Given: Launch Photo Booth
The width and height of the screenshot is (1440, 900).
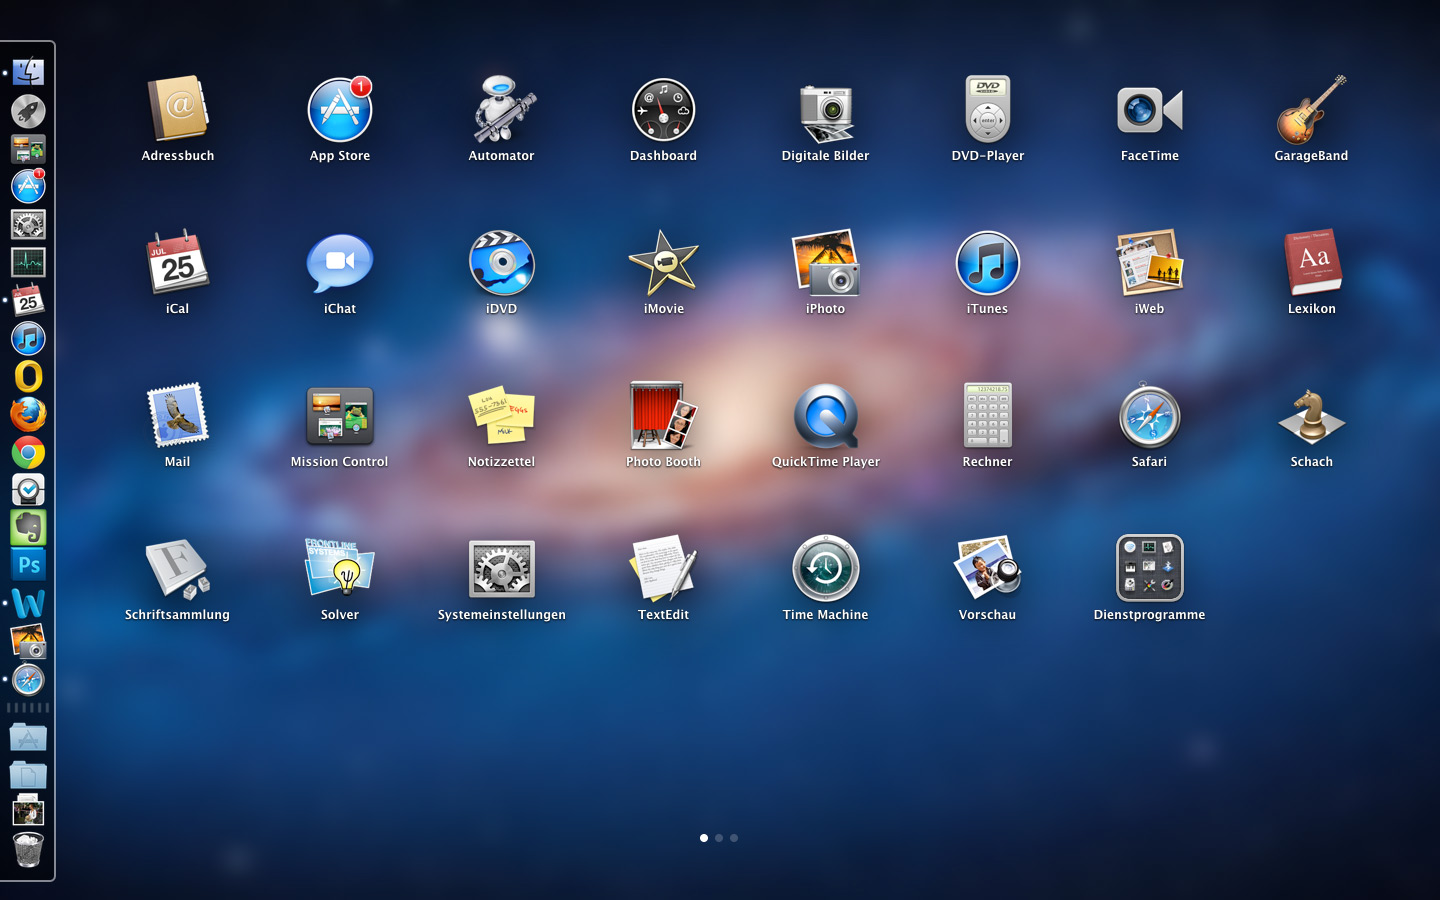Looking at the screenshot, I should click(x=664, y=415).
